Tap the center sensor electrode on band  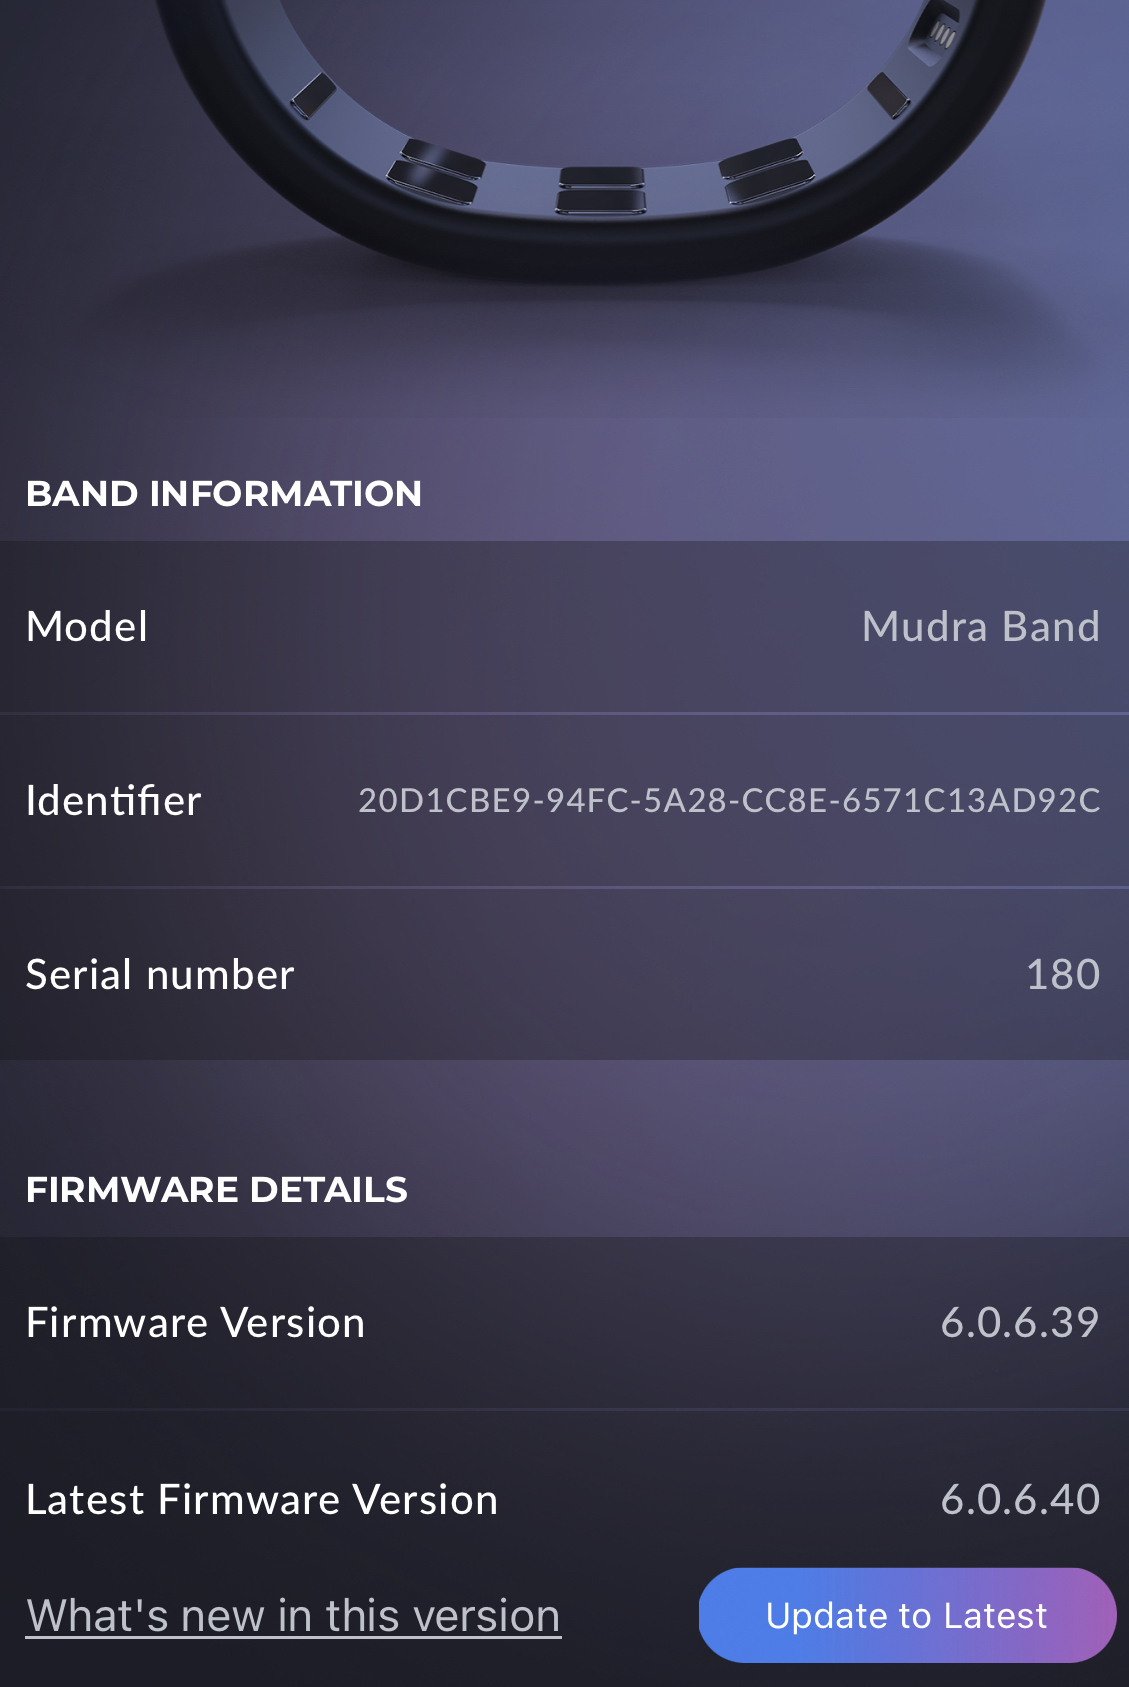[601, 190]
